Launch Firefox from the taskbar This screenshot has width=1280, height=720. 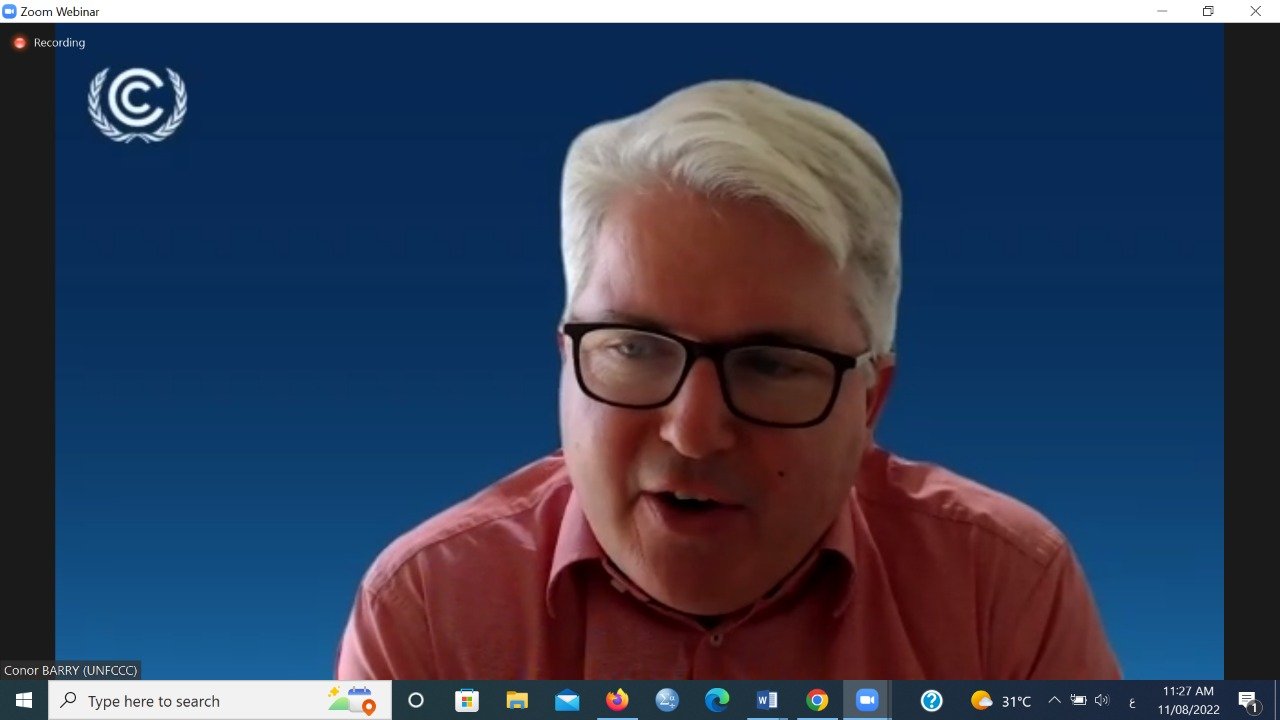[x=617, y=700]
